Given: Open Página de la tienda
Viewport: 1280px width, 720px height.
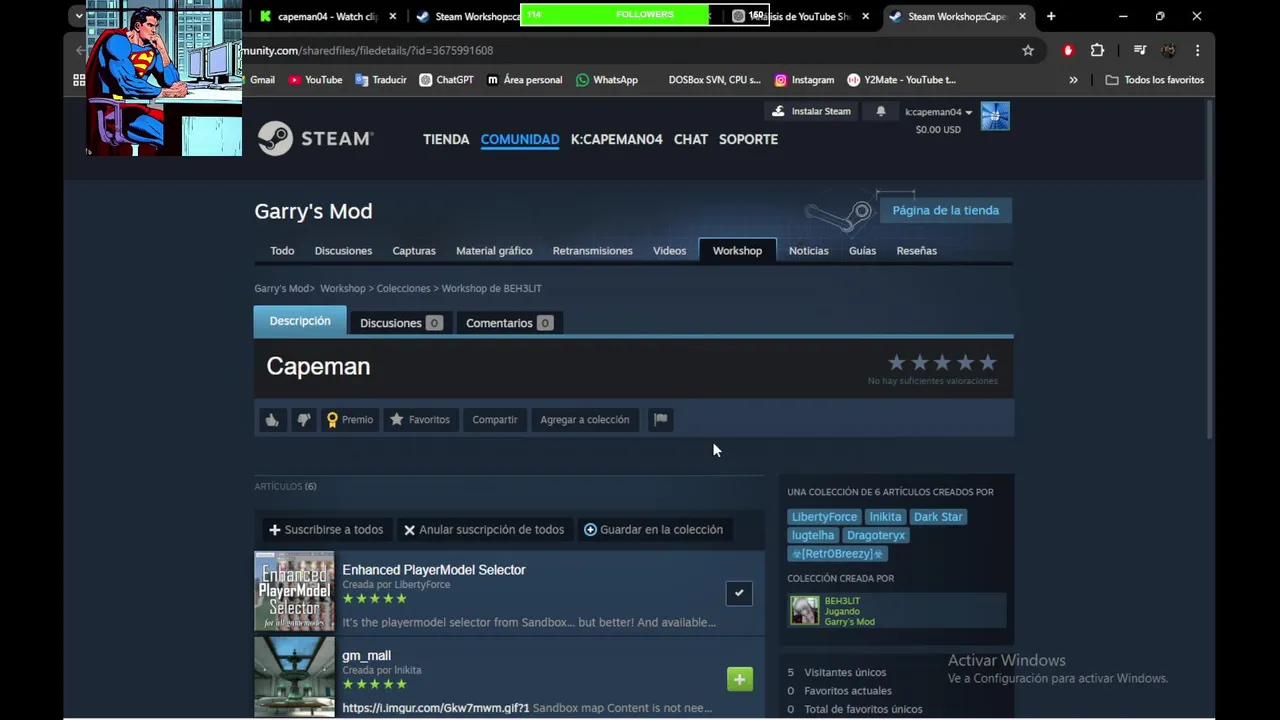Looking at the screenshot, I should point(946,210).
